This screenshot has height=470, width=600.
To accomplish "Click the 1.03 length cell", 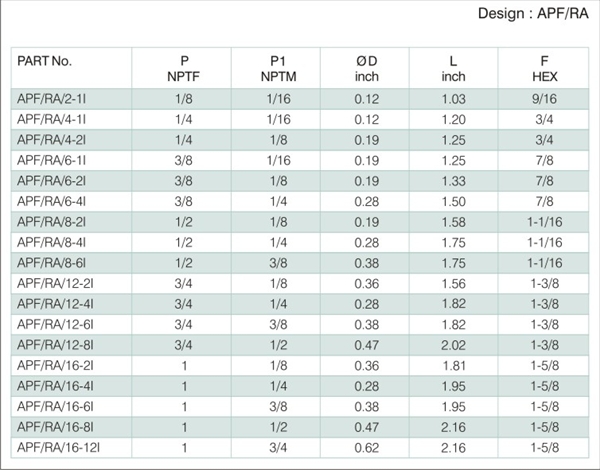I will coord(453,99).
